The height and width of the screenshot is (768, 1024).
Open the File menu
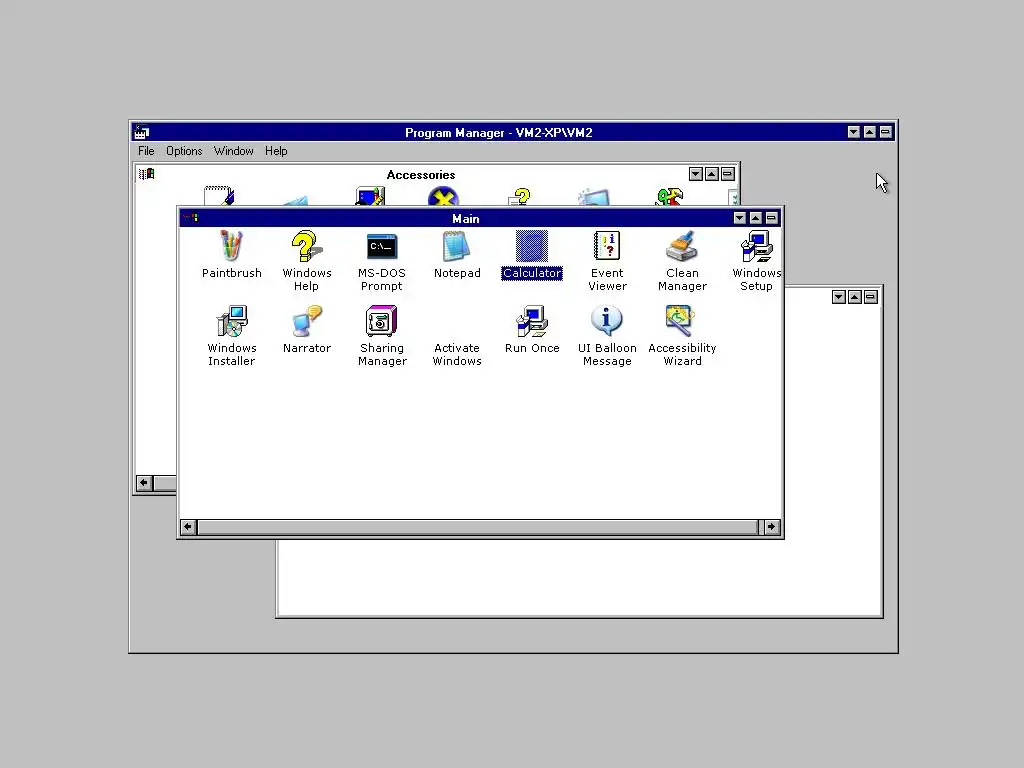[146, 151]
